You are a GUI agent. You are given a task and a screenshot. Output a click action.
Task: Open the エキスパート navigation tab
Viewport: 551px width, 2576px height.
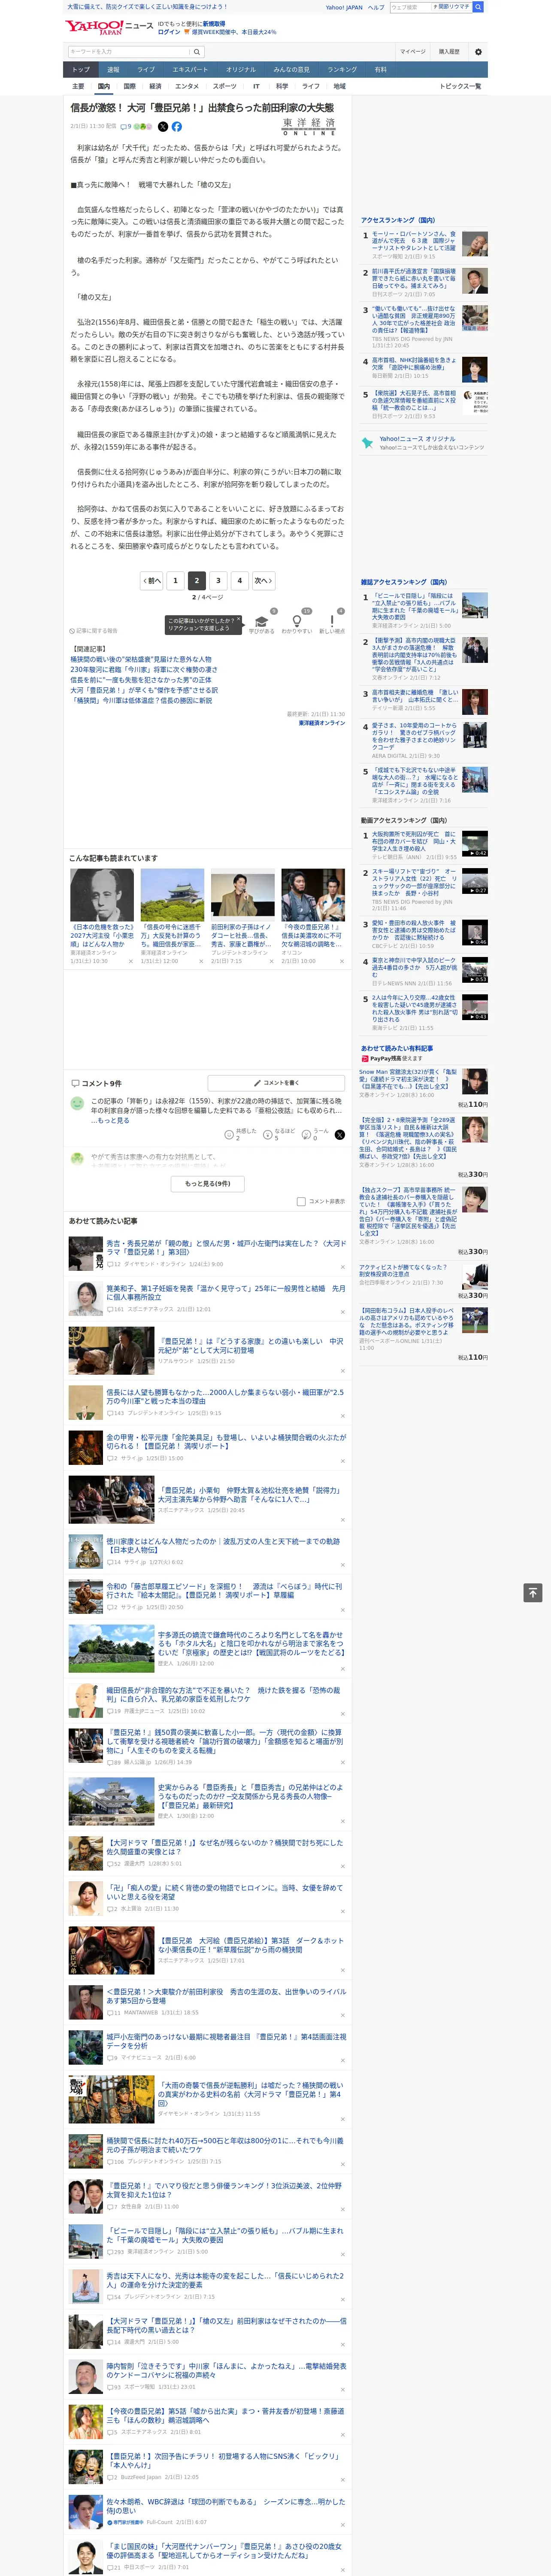click(190, 70)
